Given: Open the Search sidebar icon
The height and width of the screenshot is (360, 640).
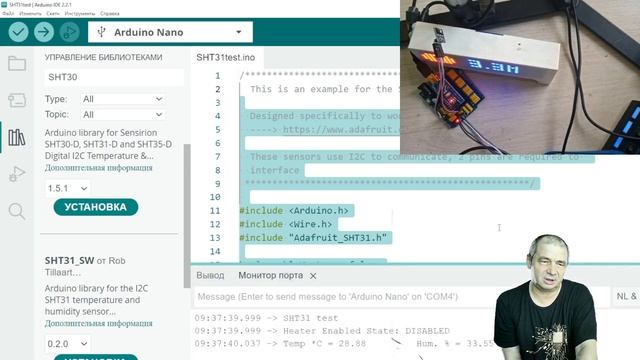Looking at the screenshot, I should tap(17, 211).
